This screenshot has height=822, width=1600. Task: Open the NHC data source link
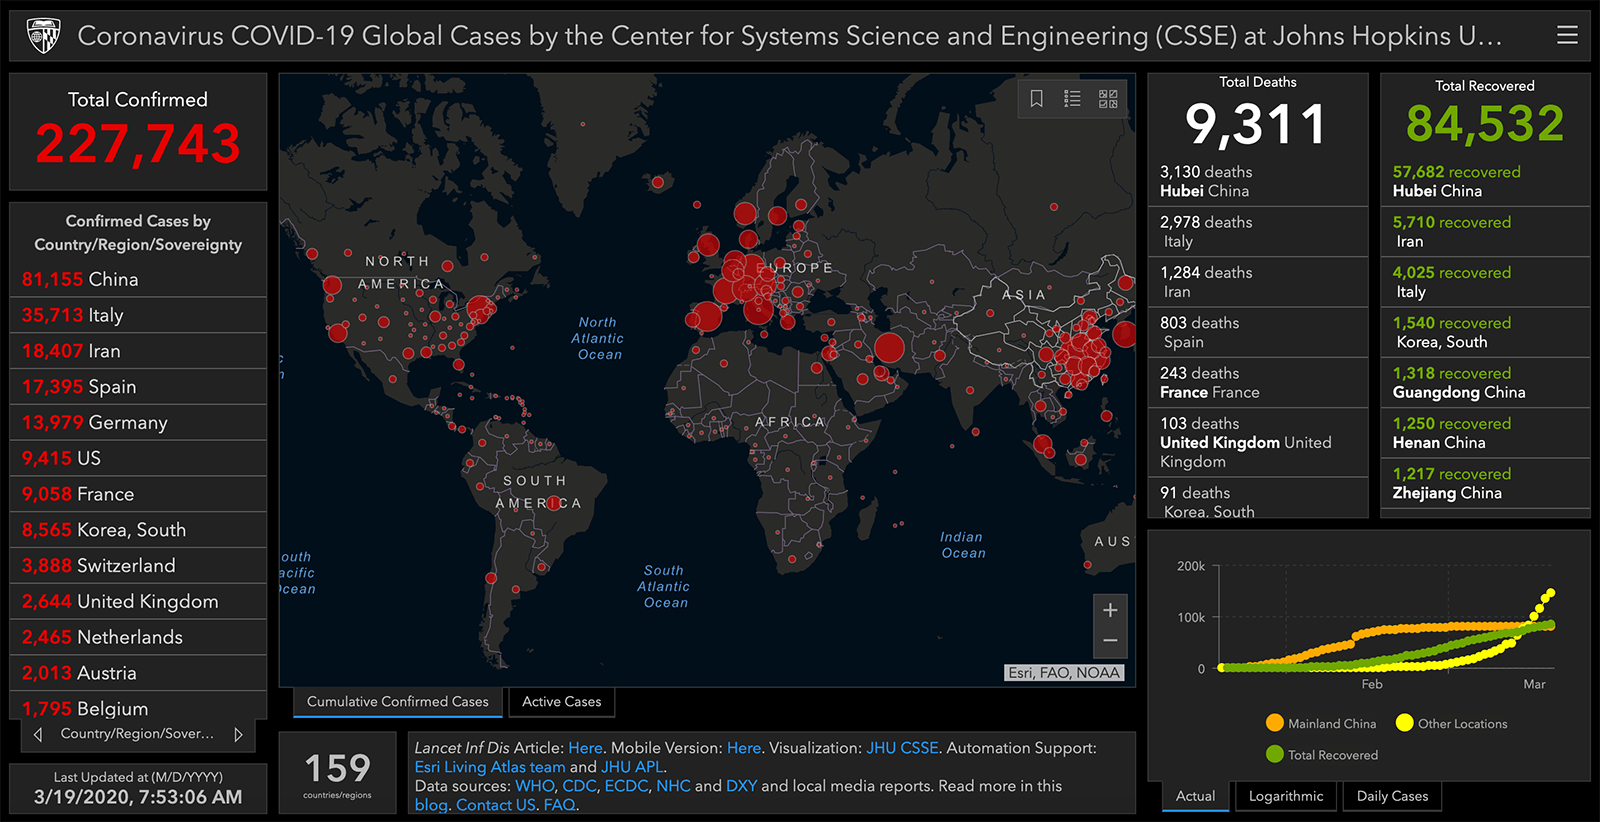[673, 786]
